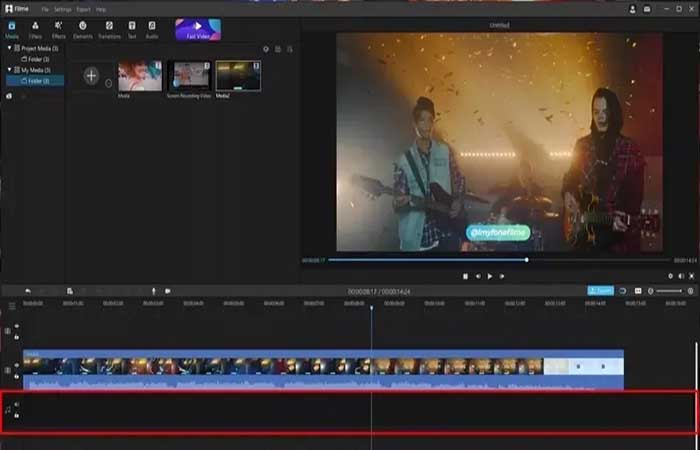
Task: Click the Fast Video banner button
Action: pos(198,29)
